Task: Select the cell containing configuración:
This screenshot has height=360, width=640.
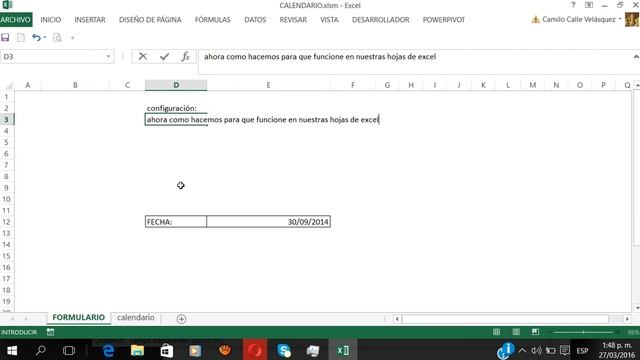Action: coord(176,108)
